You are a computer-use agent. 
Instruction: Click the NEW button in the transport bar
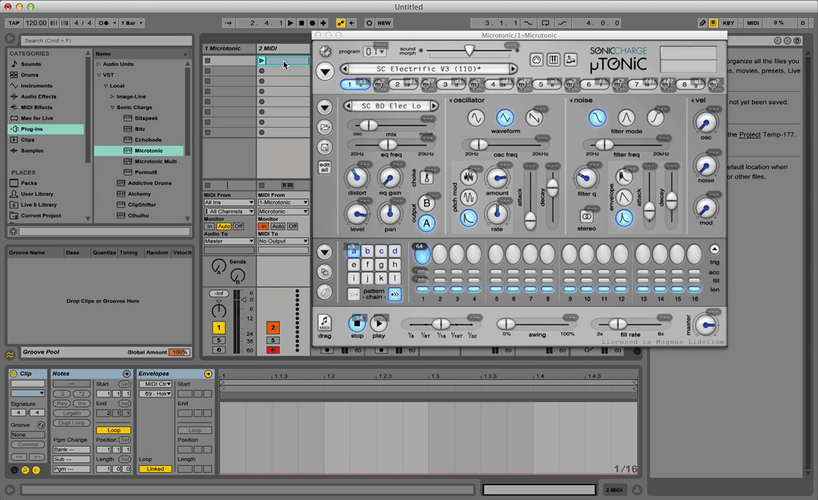pos(384,23)
